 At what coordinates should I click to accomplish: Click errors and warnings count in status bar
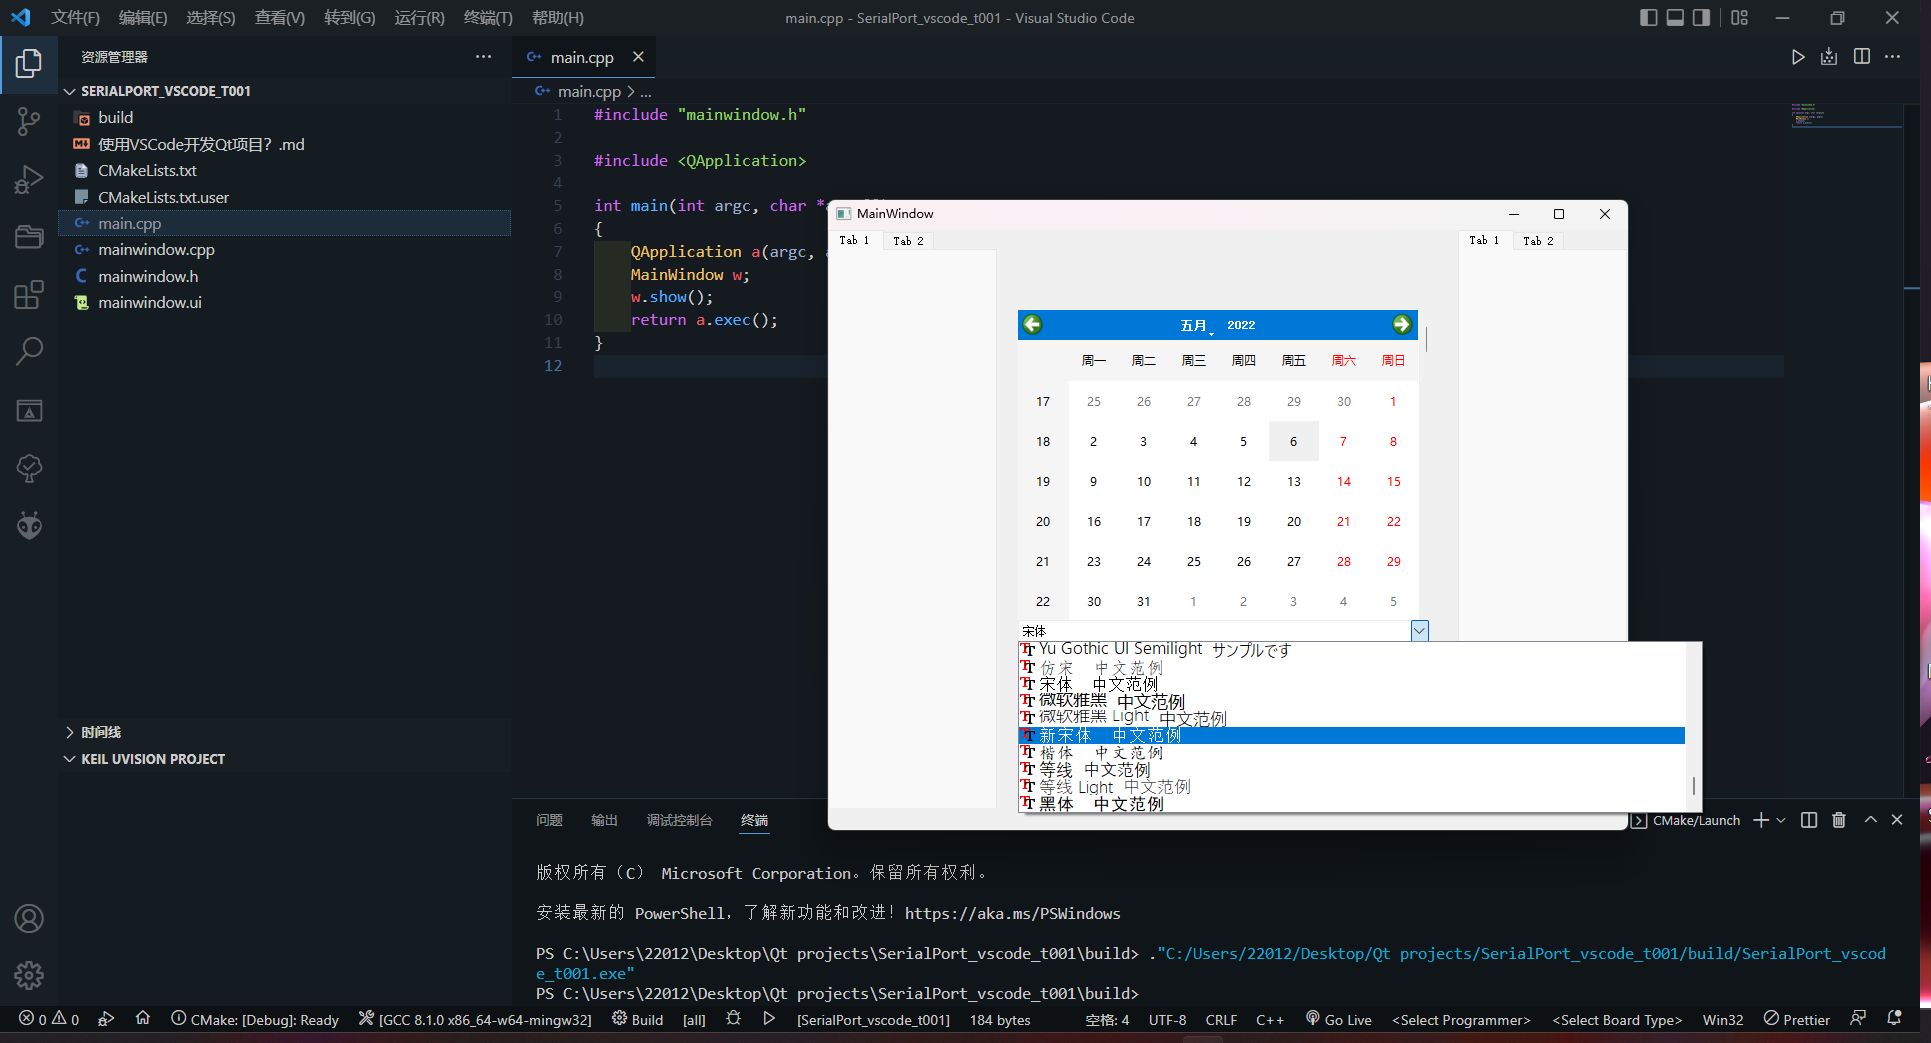[x=49, y=1019]
